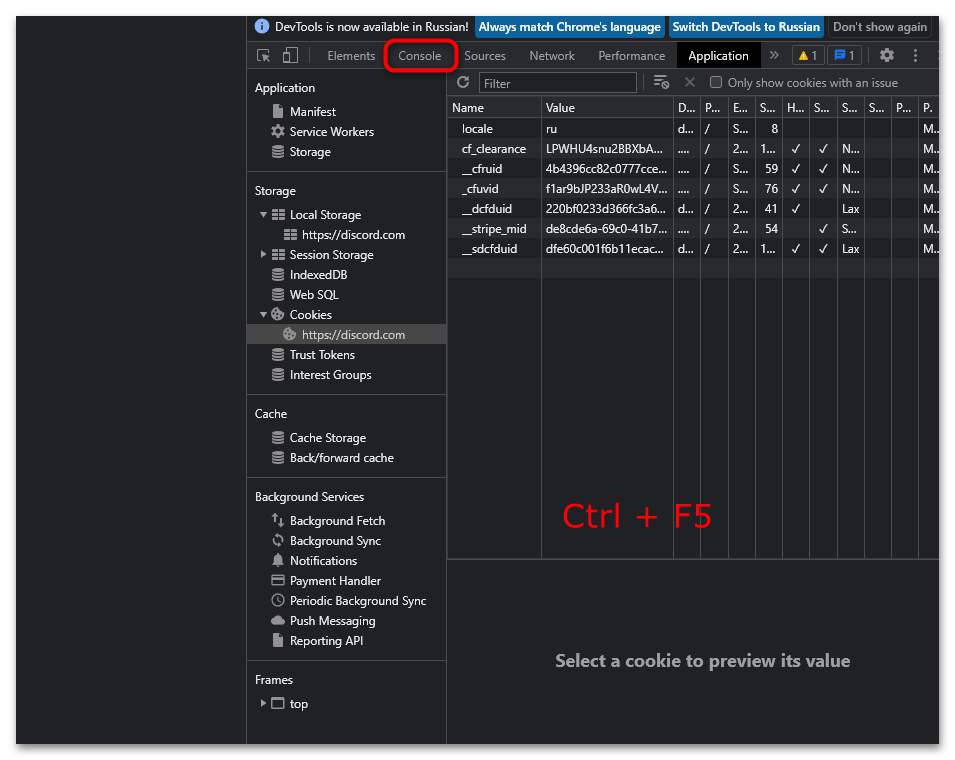This screenshot has width=955, height=760.
Task: Open DevTools settings gear
Action: pos(887,55)
